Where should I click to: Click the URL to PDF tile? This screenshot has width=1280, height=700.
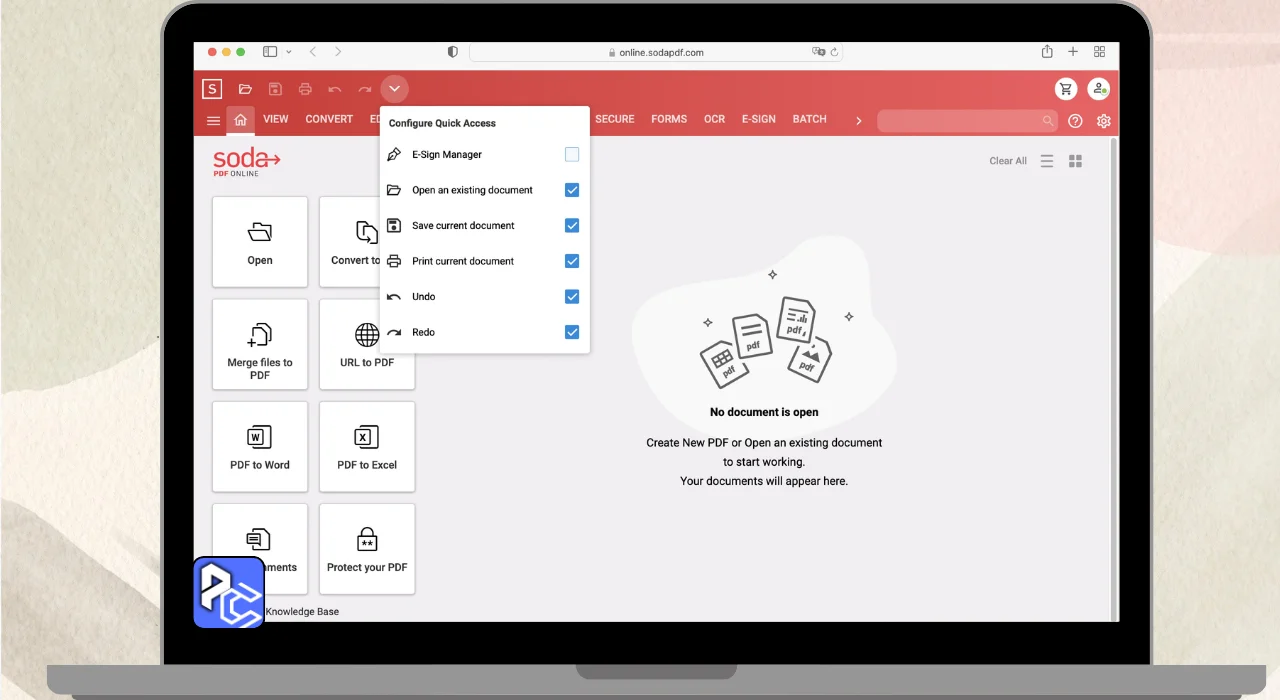[367, 345]
